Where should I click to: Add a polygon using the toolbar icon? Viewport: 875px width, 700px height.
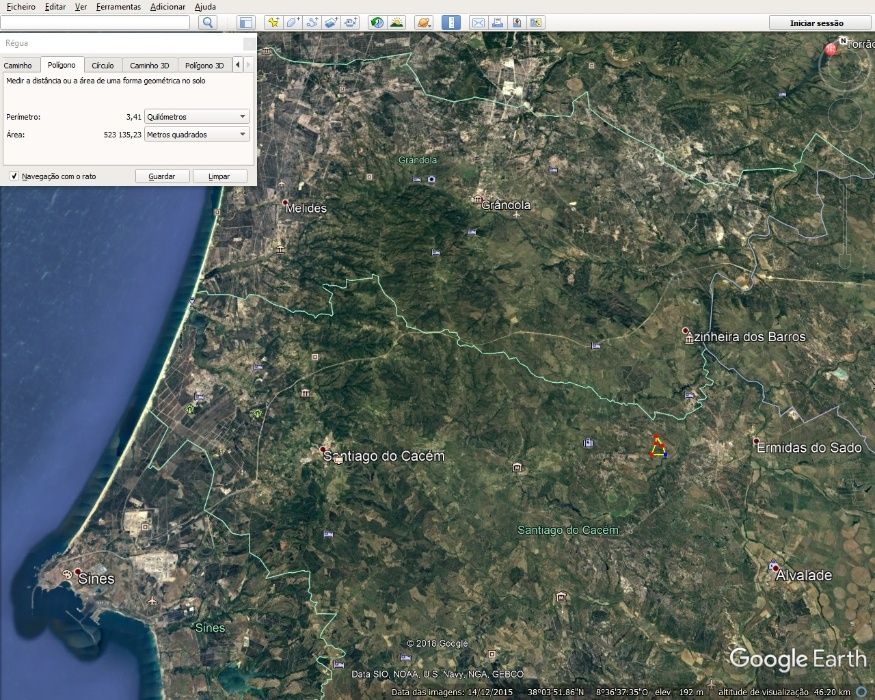tap(292, 22)
